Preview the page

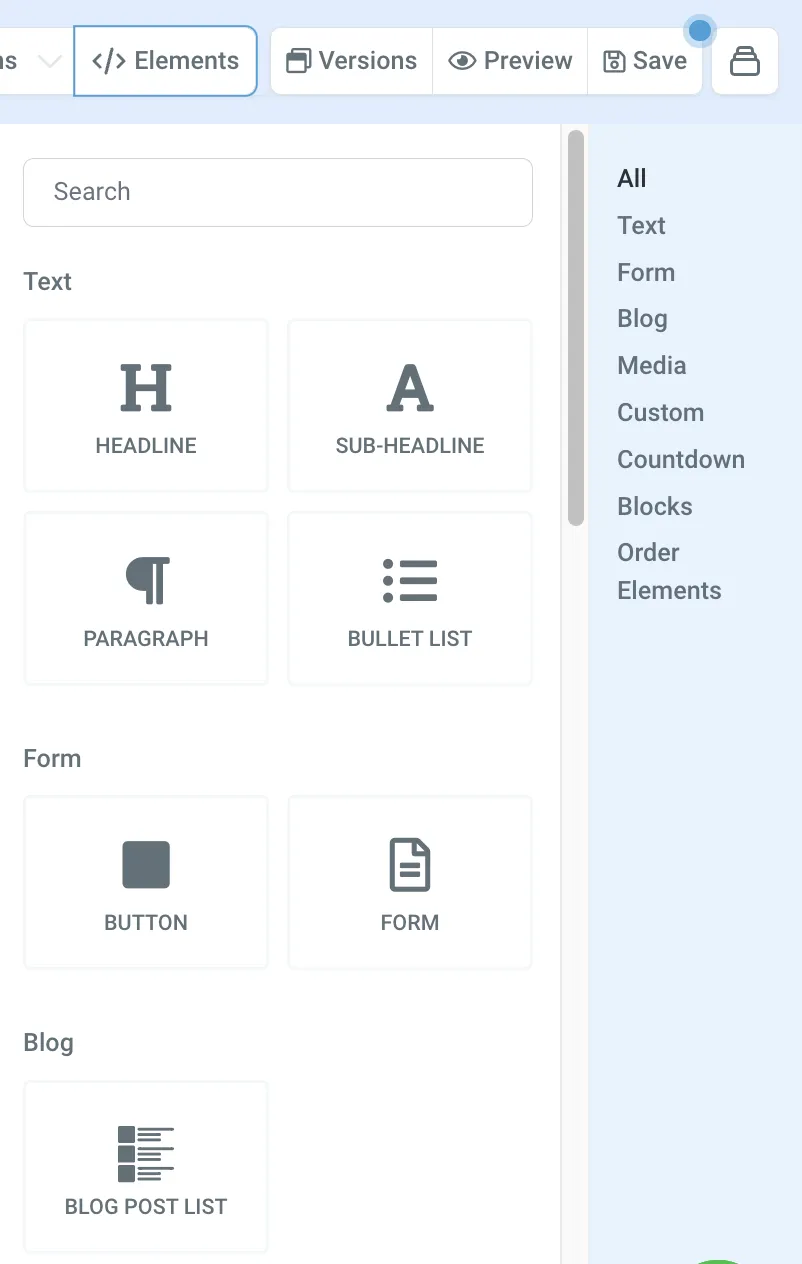click(x=510, y=61)
